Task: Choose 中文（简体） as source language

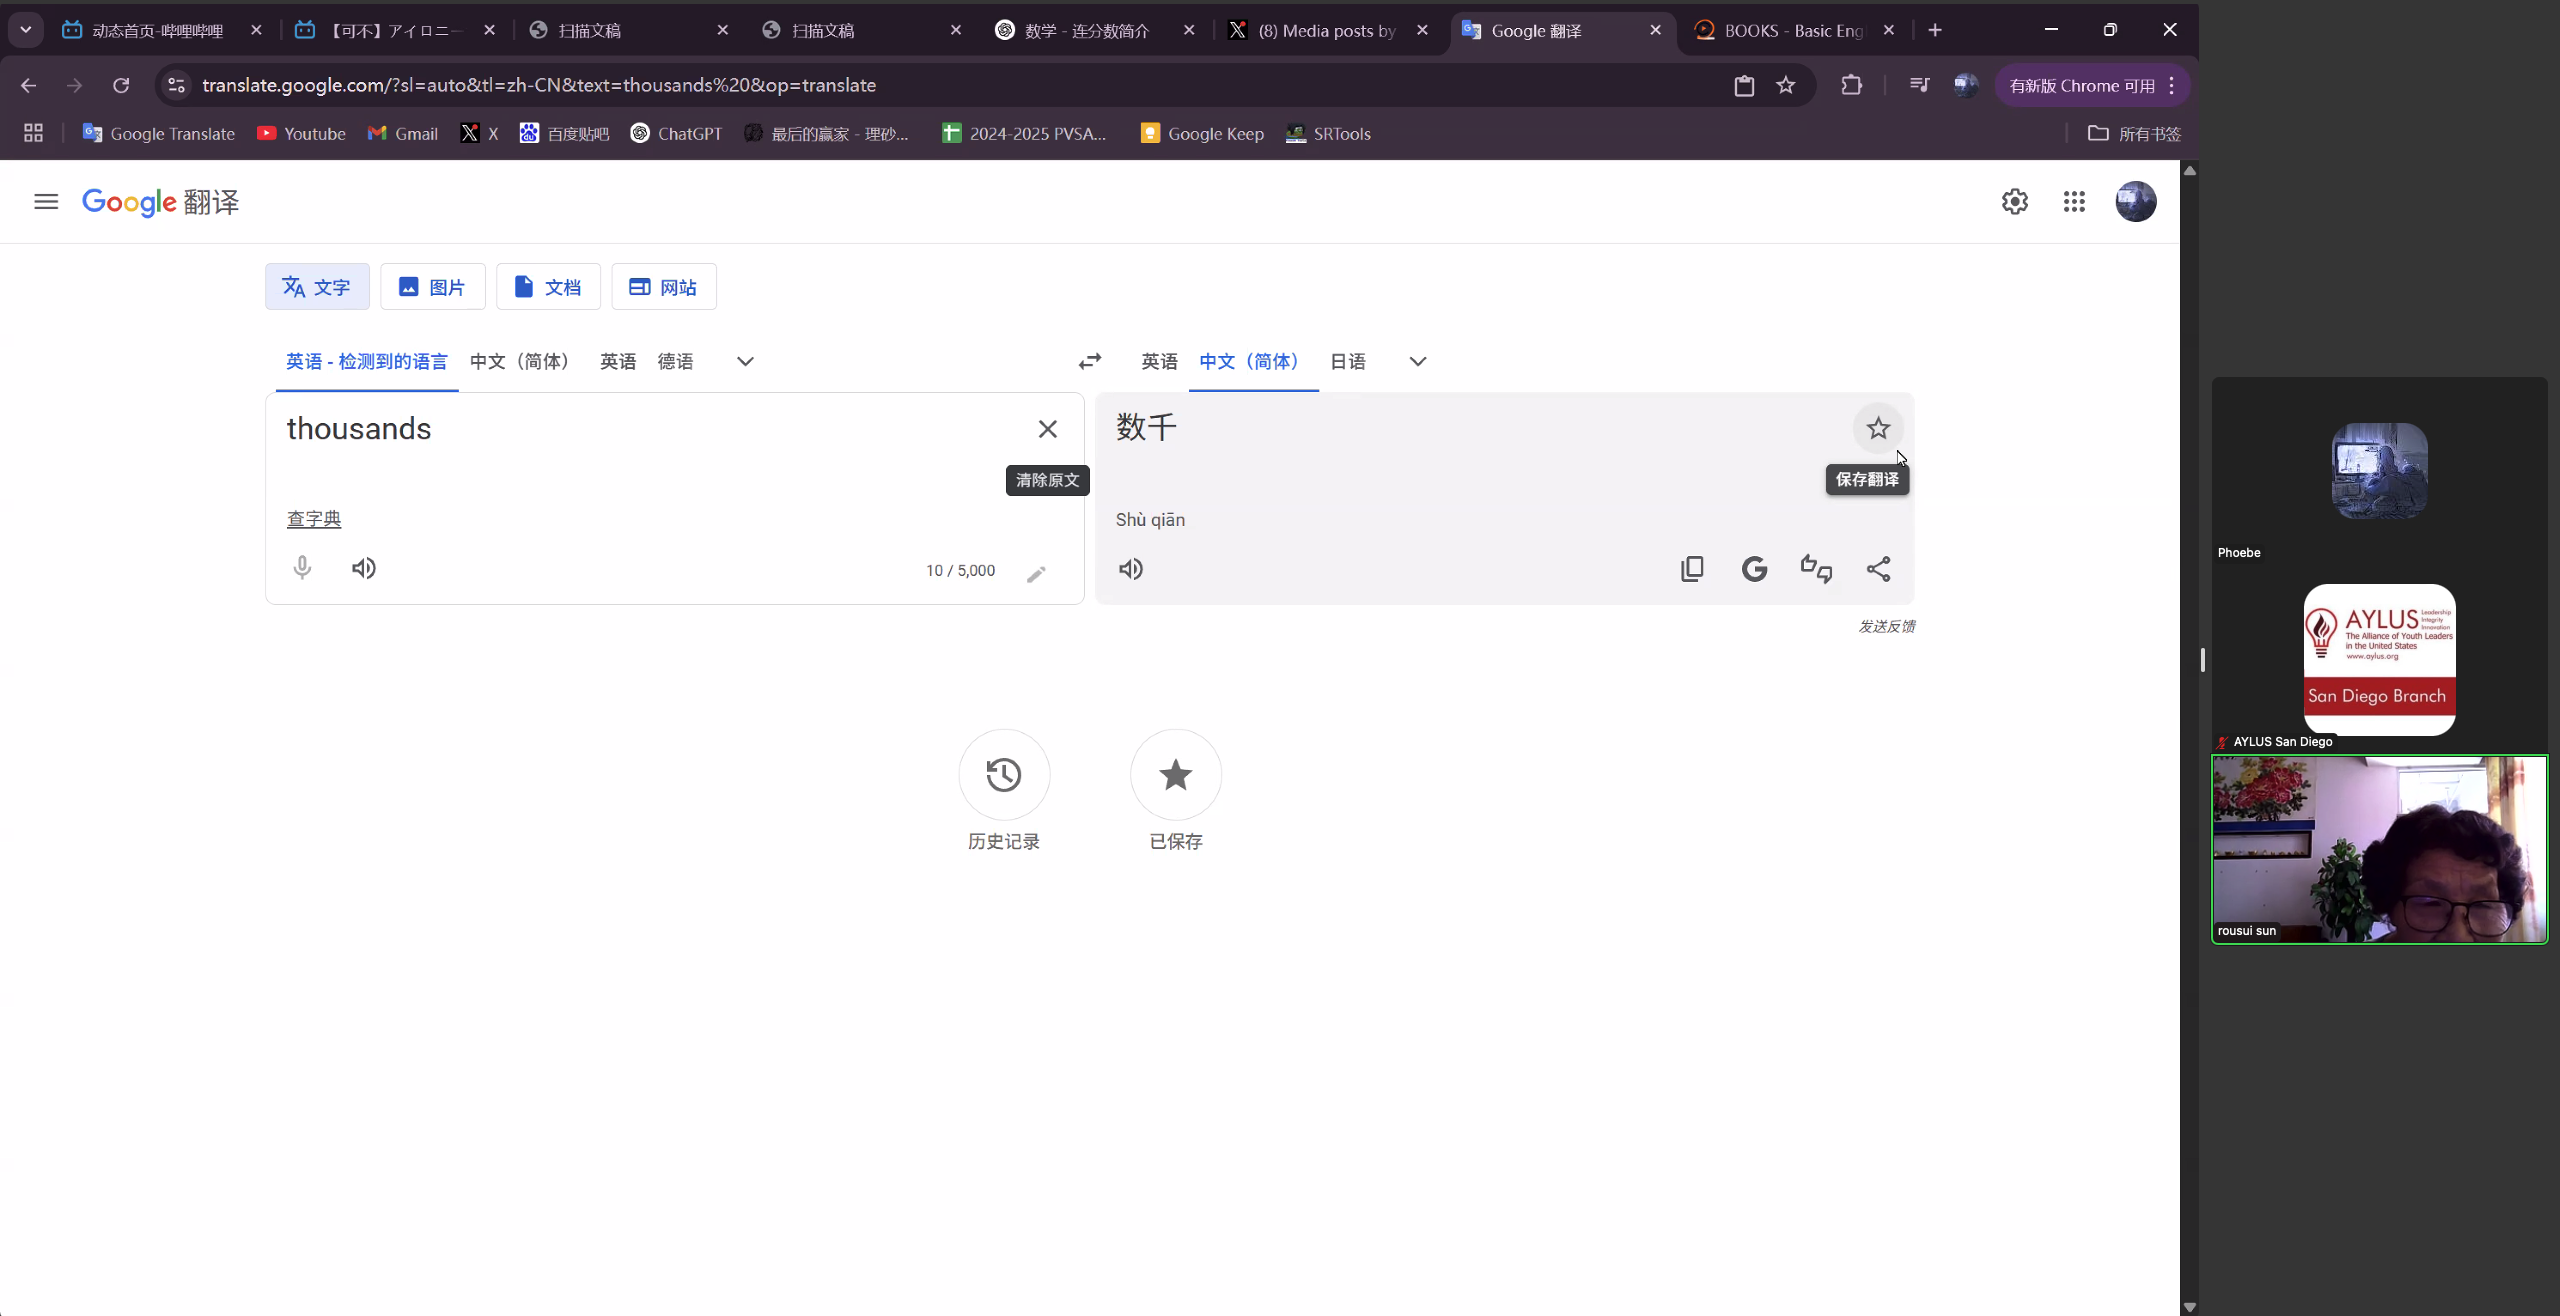Action: pyautogui.click(x=524, y=362)
